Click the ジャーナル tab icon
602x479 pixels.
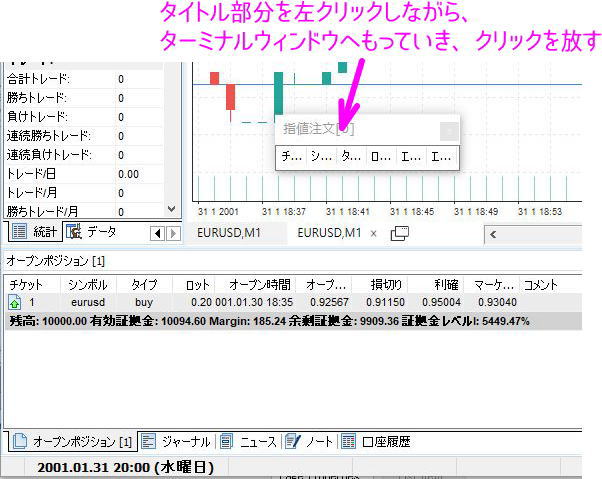click(148, 441)
